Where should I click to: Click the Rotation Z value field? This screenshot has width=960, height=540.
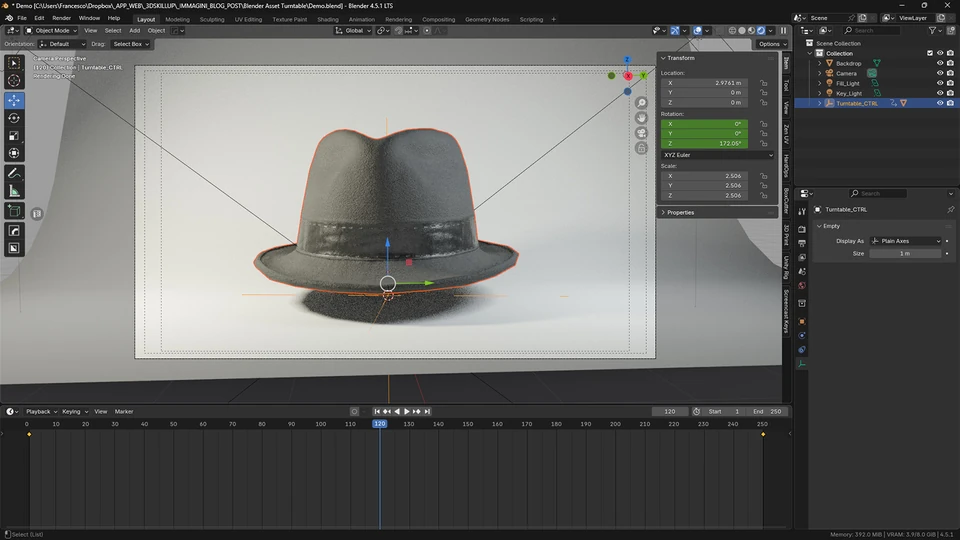[x=704, y=143]
